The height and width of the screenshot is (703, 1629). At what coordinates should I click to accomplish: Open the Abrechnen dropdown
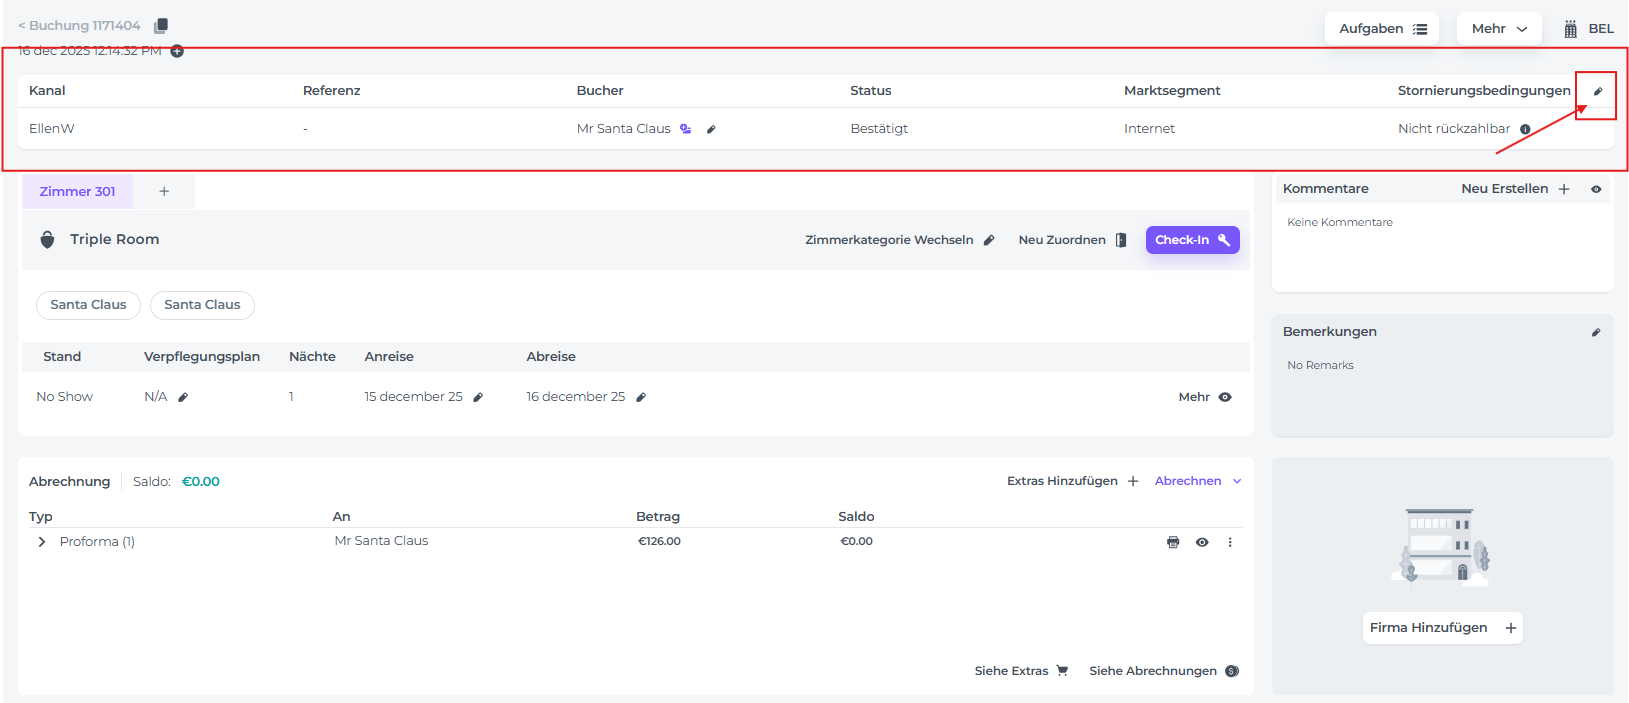click(1197, 481)
